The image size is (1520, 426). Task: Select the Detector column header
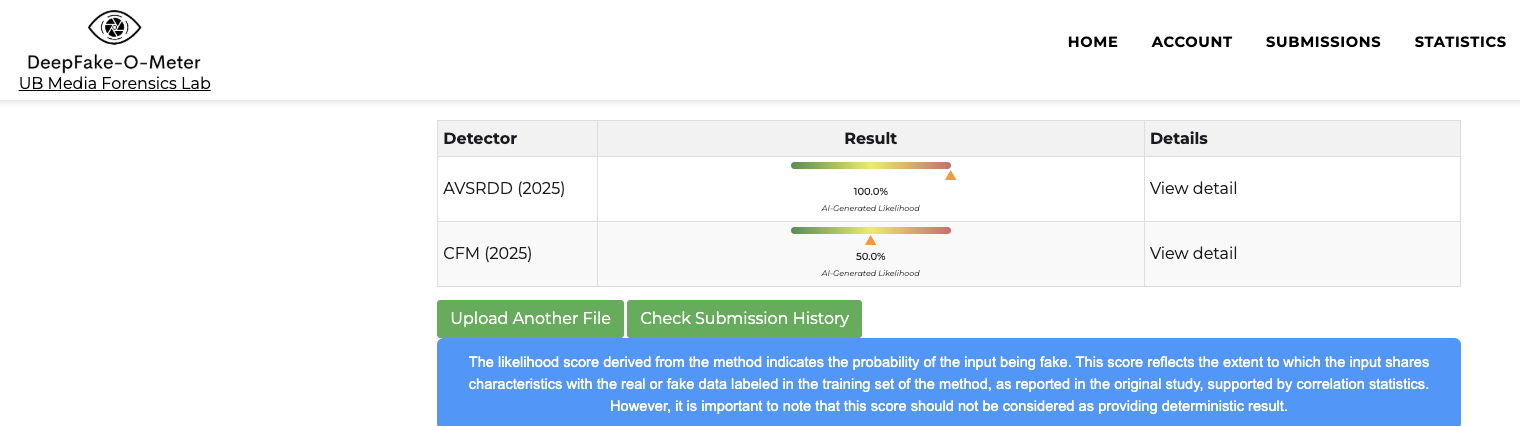pos(480,138)
